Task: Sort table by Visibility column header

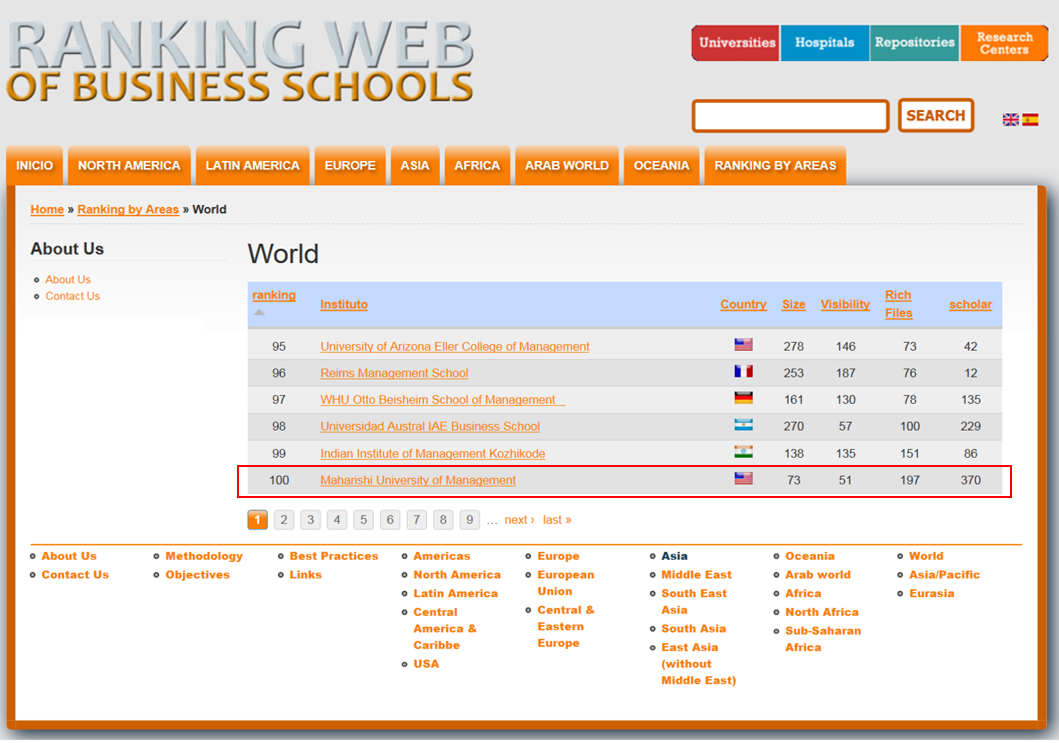Action: coord(845,305)
